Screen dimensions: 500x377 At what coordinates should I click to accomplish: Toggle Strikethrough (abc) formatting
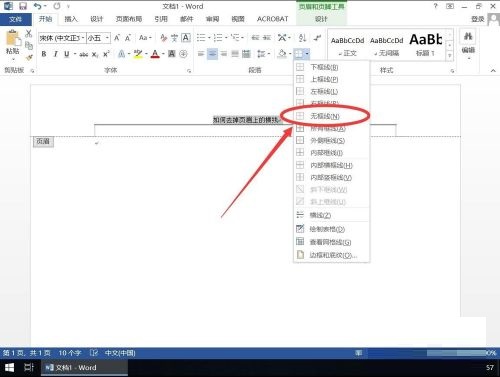point(84,54)
